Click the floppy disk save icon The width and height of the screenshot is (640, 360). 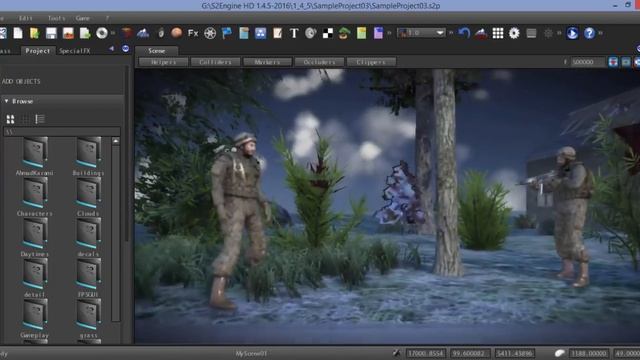point(51,33)
